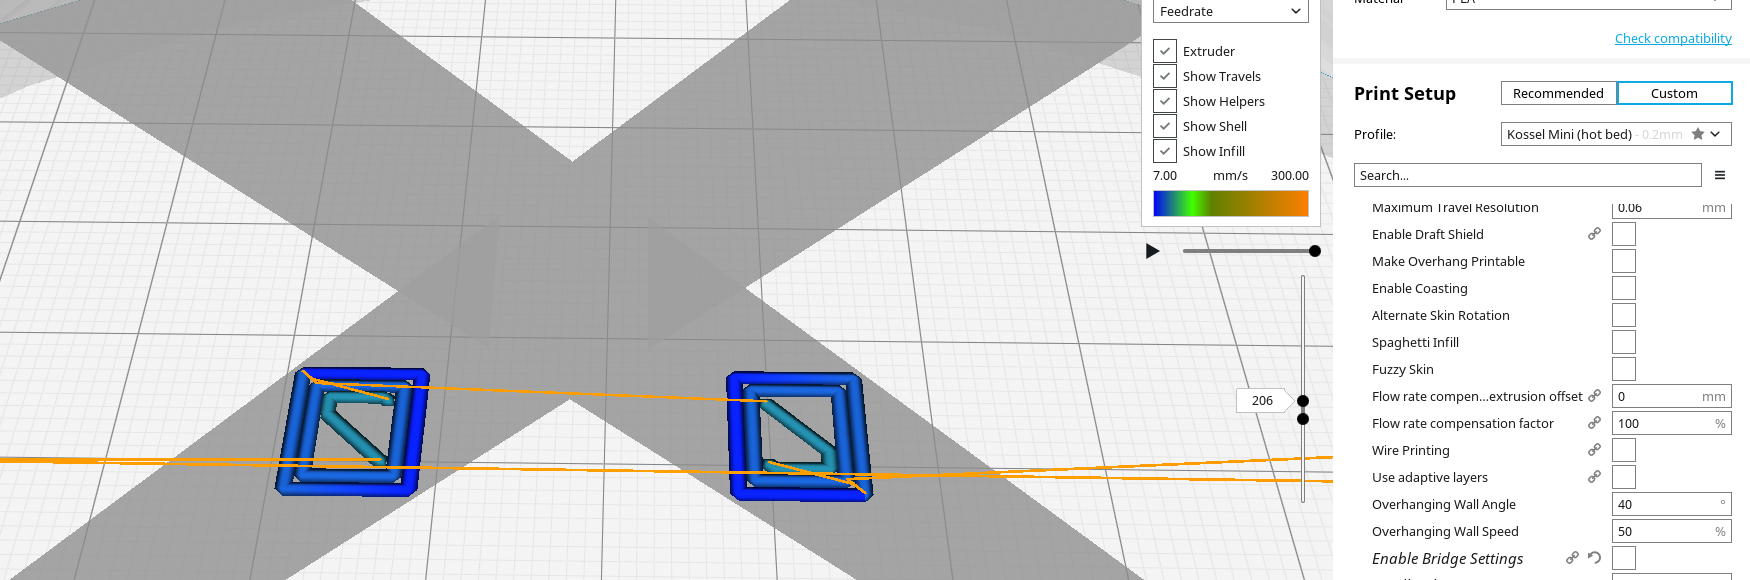The image size is (1750, 580).
Task: Enable Spaghetti Infill checkbox
Action: click(1624, 342)
